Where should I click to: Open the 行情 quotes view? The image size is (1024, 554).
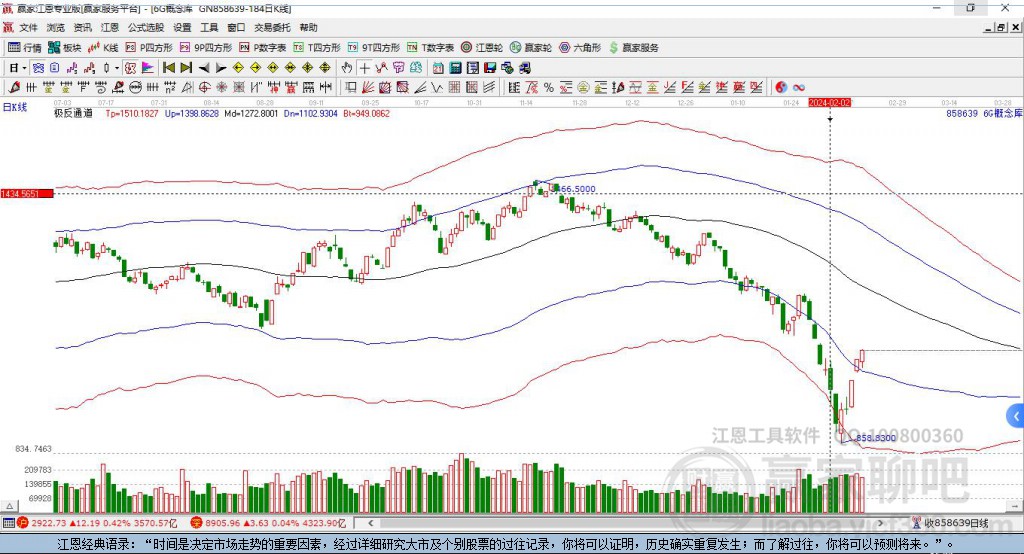point(24,47)
